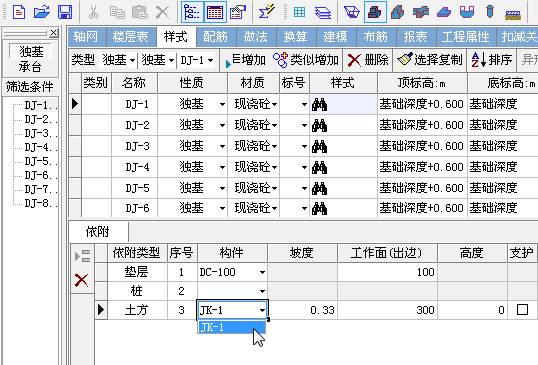Switch to the 做法 tab

point(256,37)
